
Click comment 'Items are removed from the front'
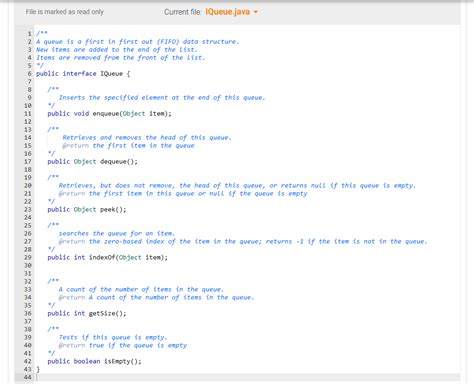point(120,58)
